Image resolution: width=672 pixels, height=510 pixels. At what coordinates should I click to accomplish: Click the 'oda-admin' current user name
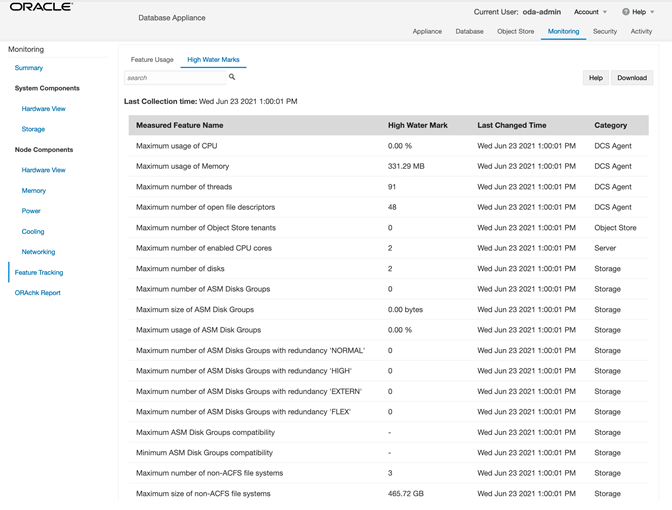[x=542, y=12]
